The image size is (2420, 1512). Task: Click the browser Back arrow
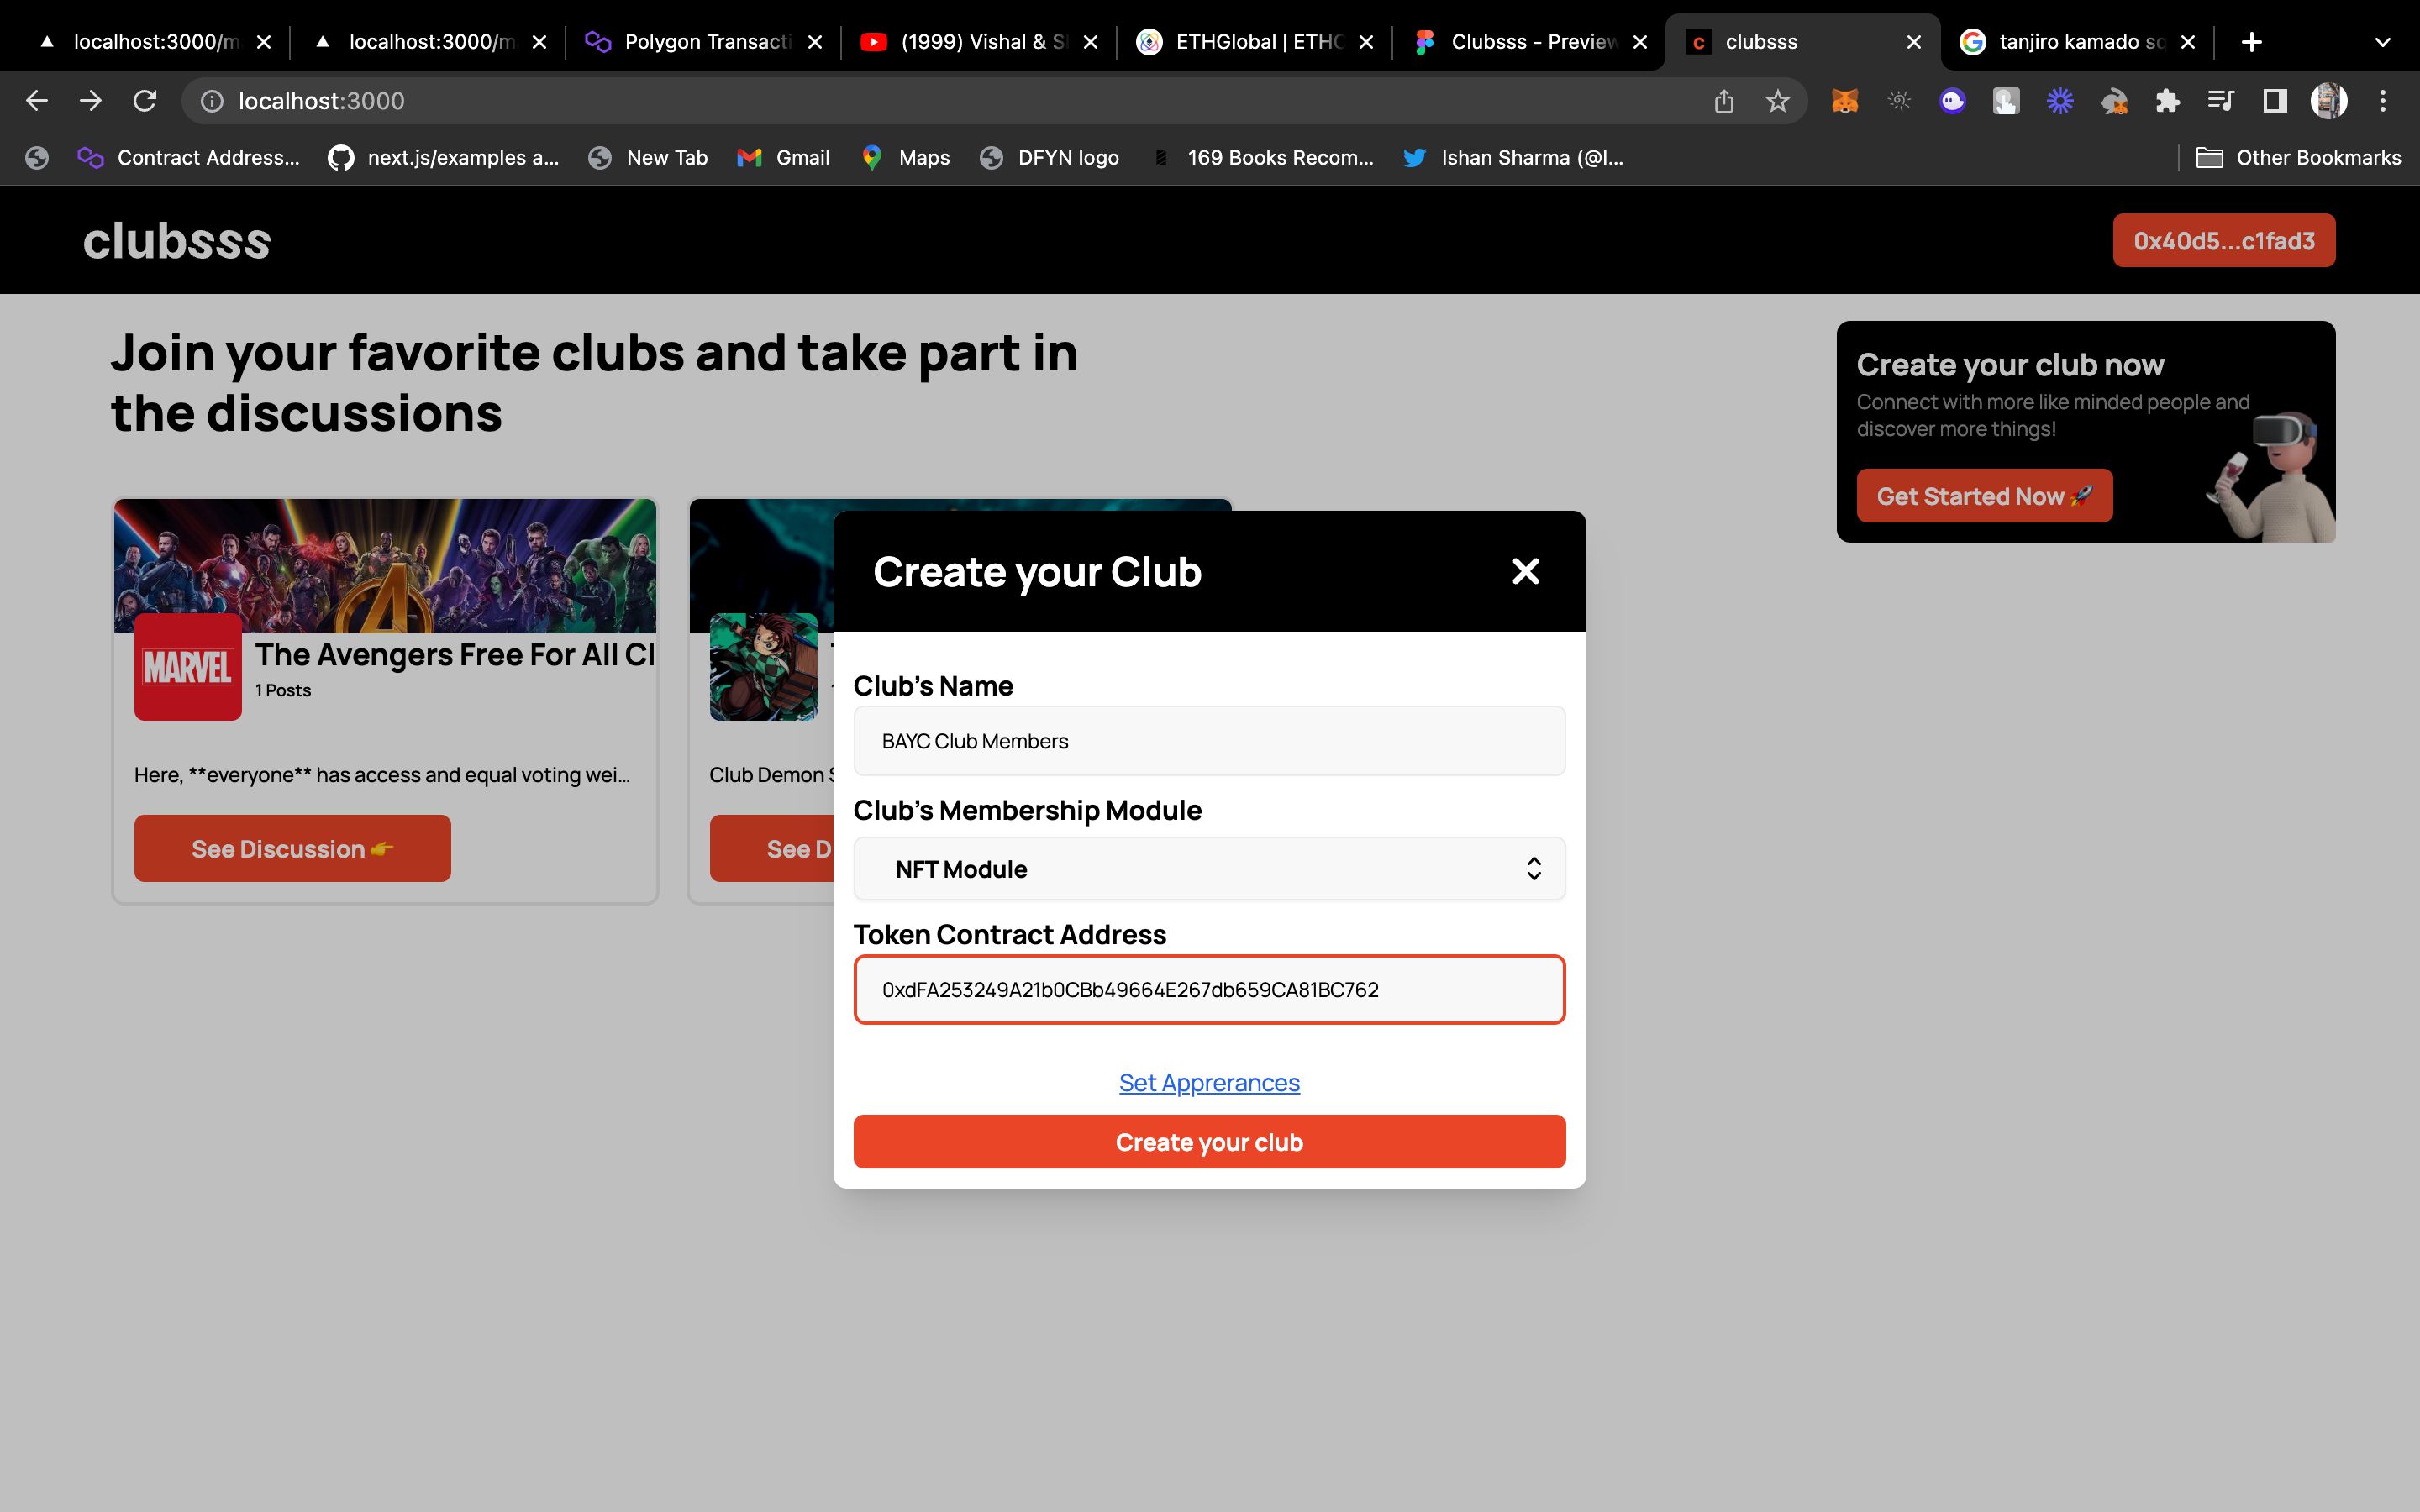tap(37, 101)
